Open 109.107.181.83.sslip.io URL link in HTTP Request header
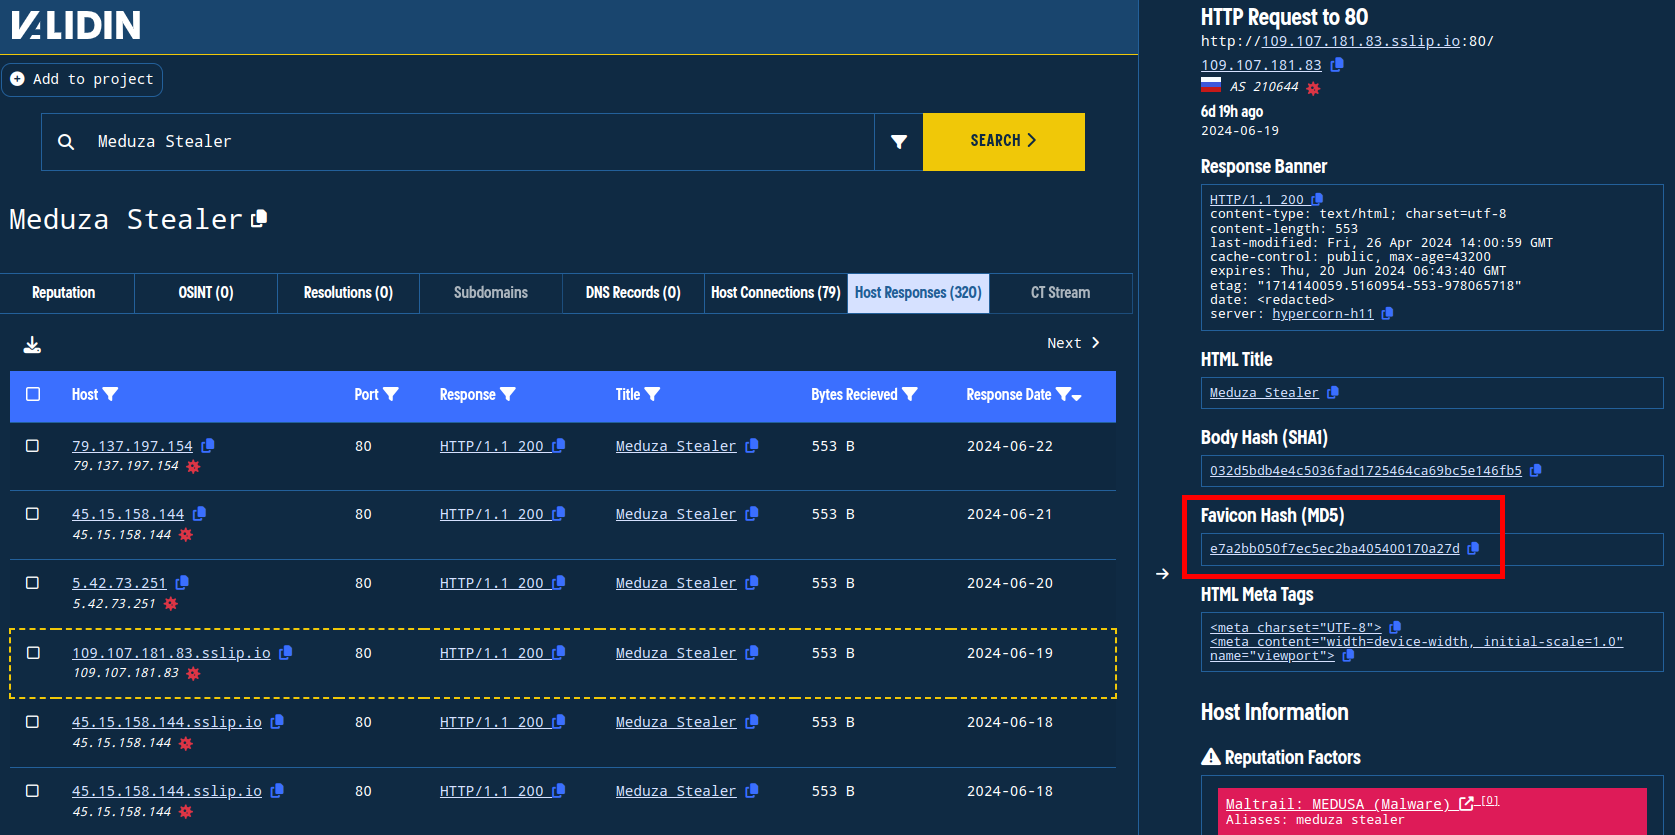This screenshot has height=835, width=1675. click(x=1361, y=41)
